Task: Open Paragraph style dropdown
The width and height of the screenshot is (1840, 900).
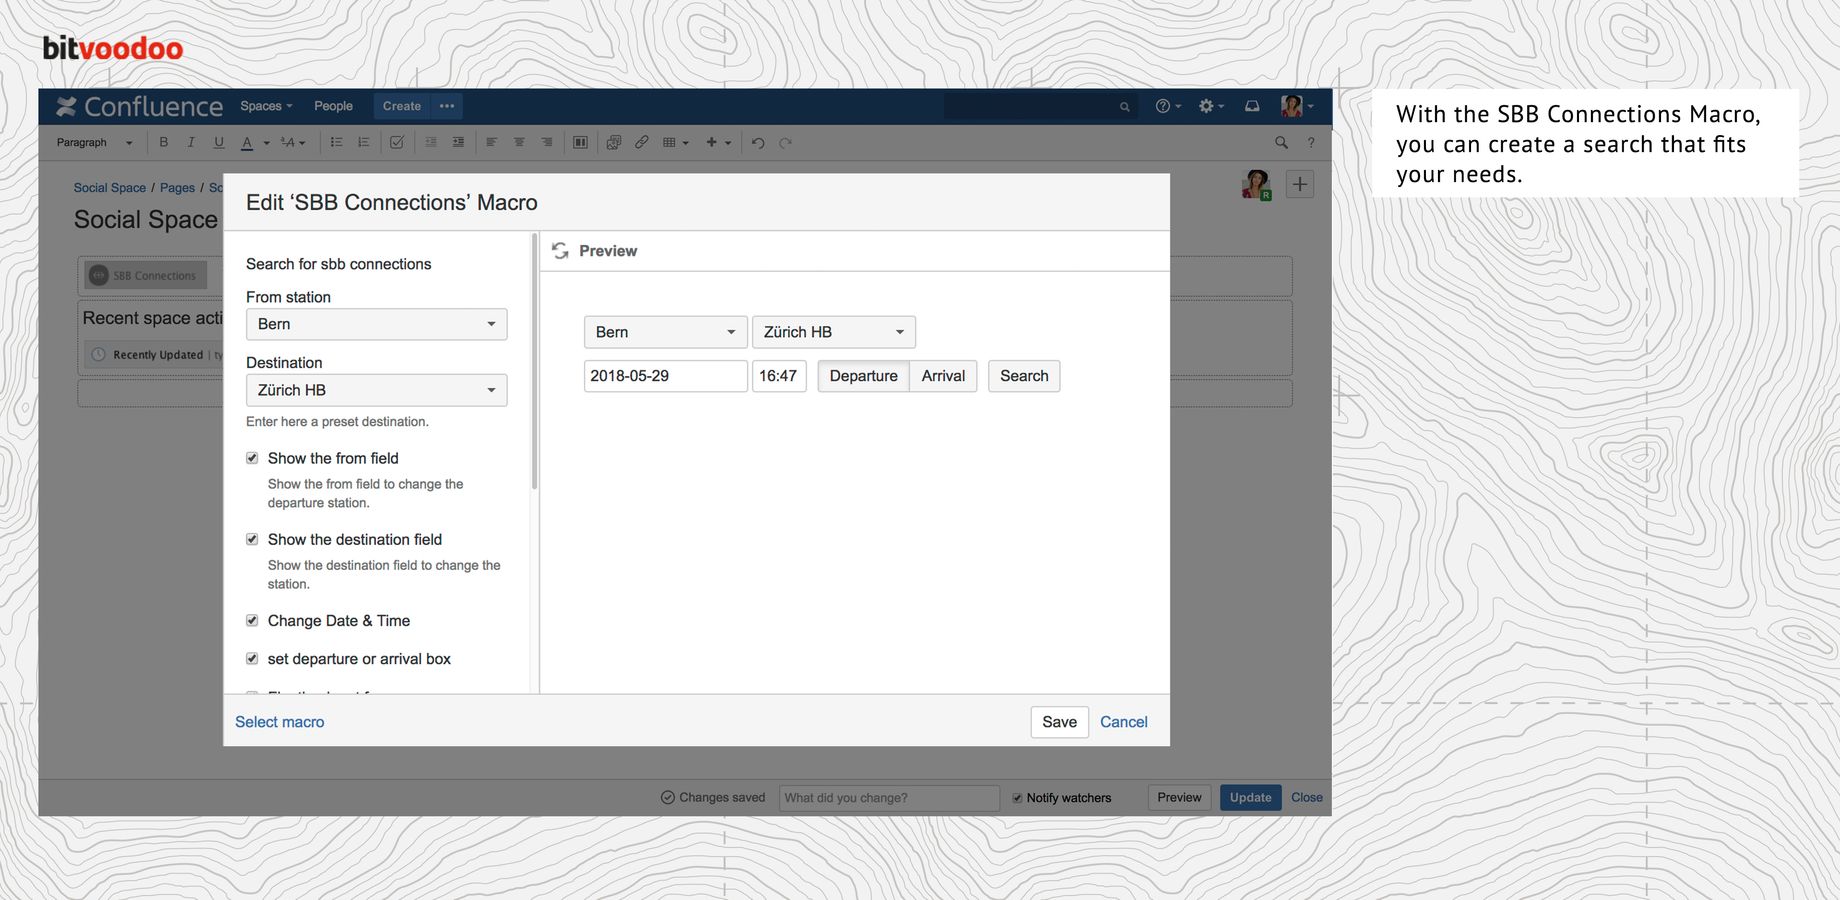Action: [94, 142]
